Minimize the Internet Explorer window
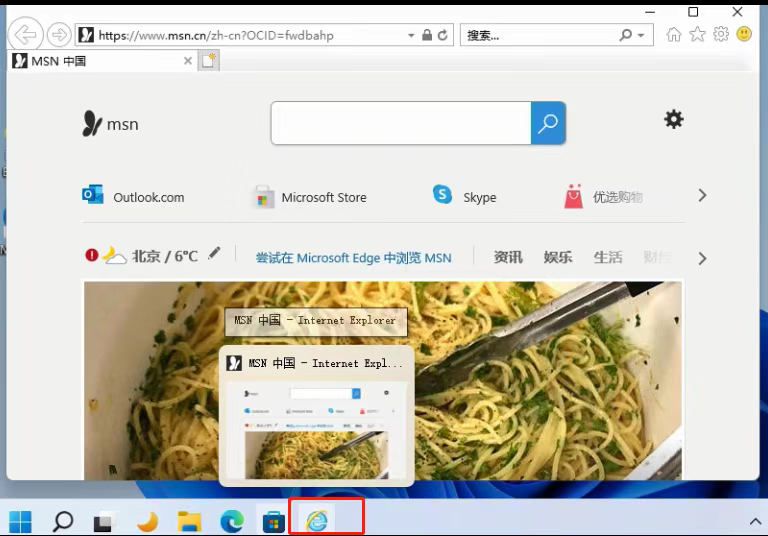The image size is (768, 536). (x=650, y=12)
